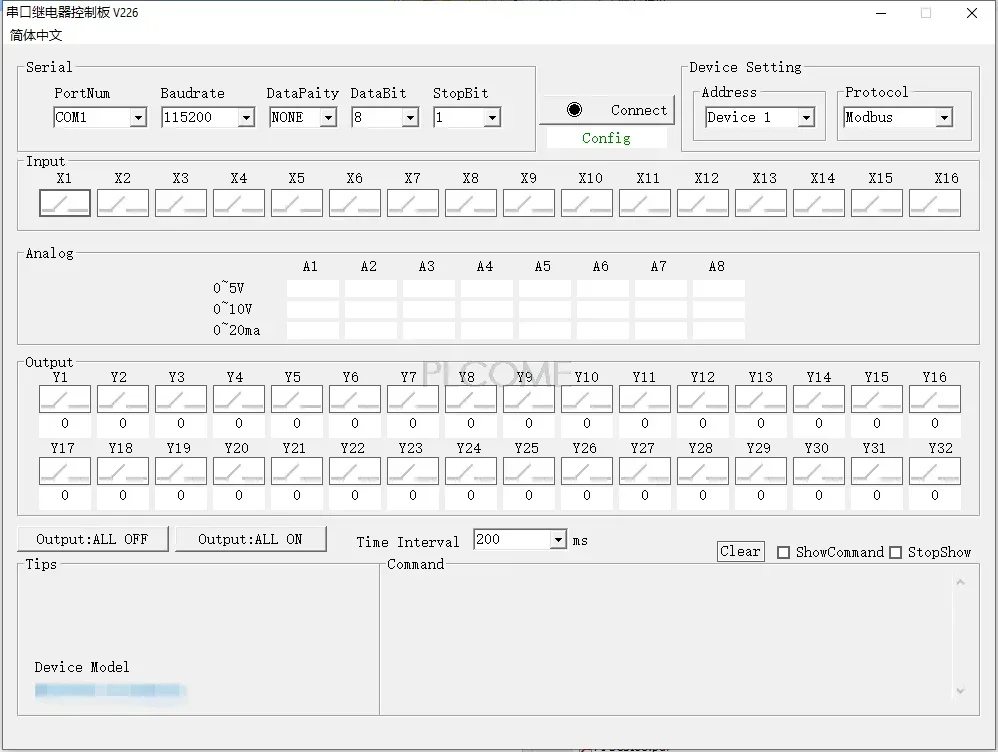Screen dimensions: 998x752
Task: Switch the Y27 relay output icon
Action: (645, 471)
